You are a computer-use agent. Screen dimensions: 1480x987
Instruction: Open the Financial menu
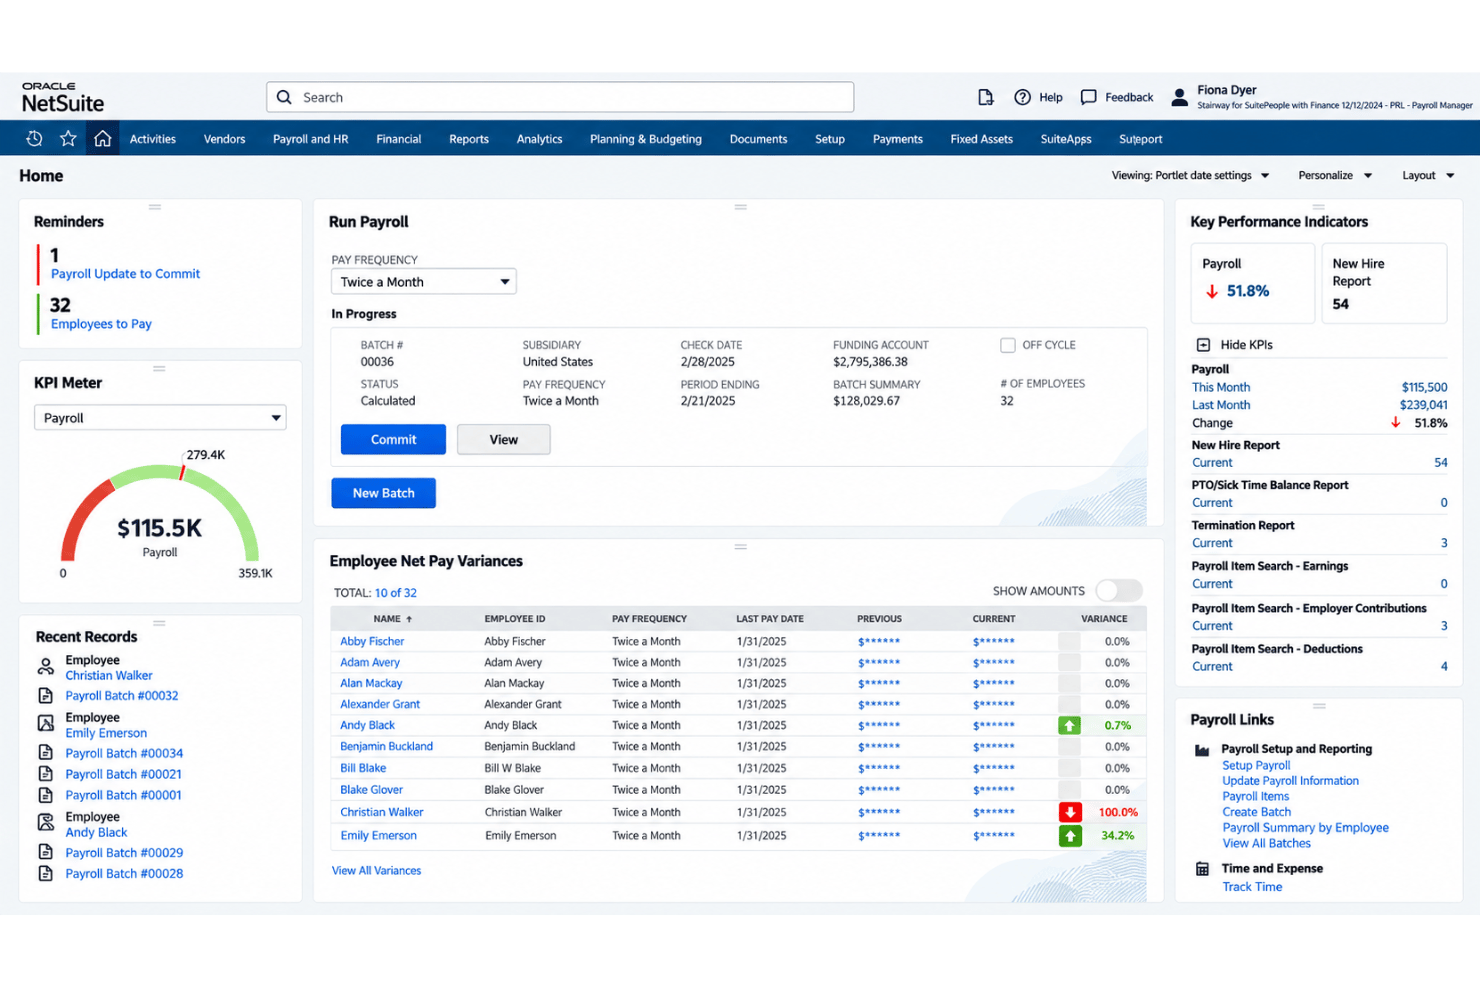click(x=398, y=139)
